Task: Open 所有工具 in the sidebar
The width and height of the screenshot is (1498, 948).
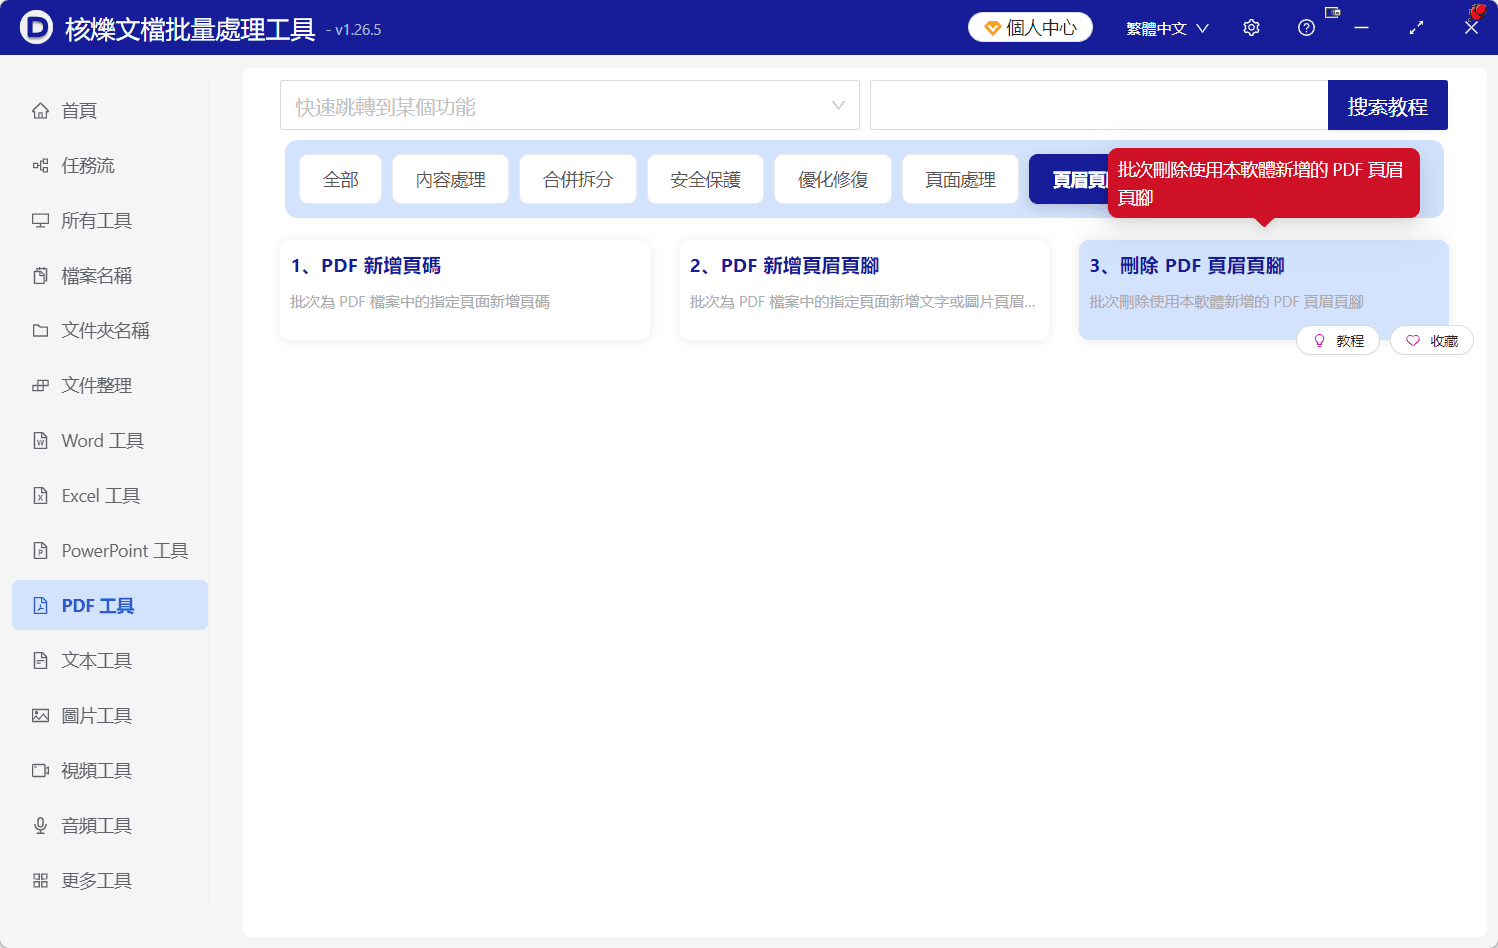Action: [x=110, y=220]
